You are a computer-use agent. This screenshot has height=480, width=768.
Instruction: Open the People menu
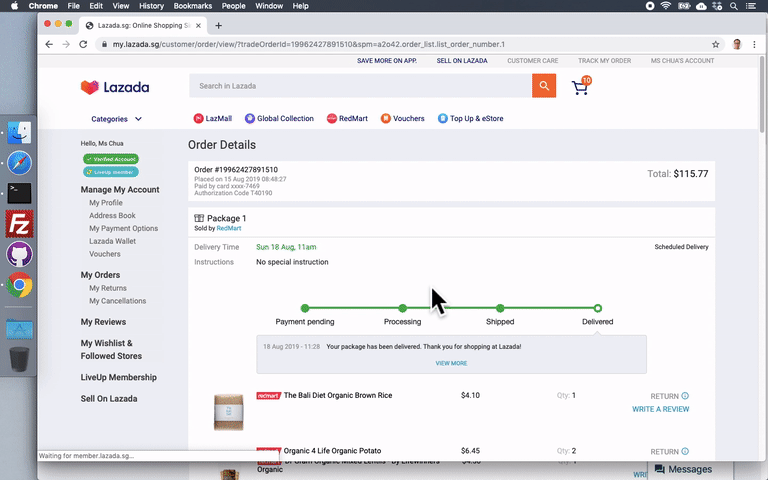(x=233, y=6)
